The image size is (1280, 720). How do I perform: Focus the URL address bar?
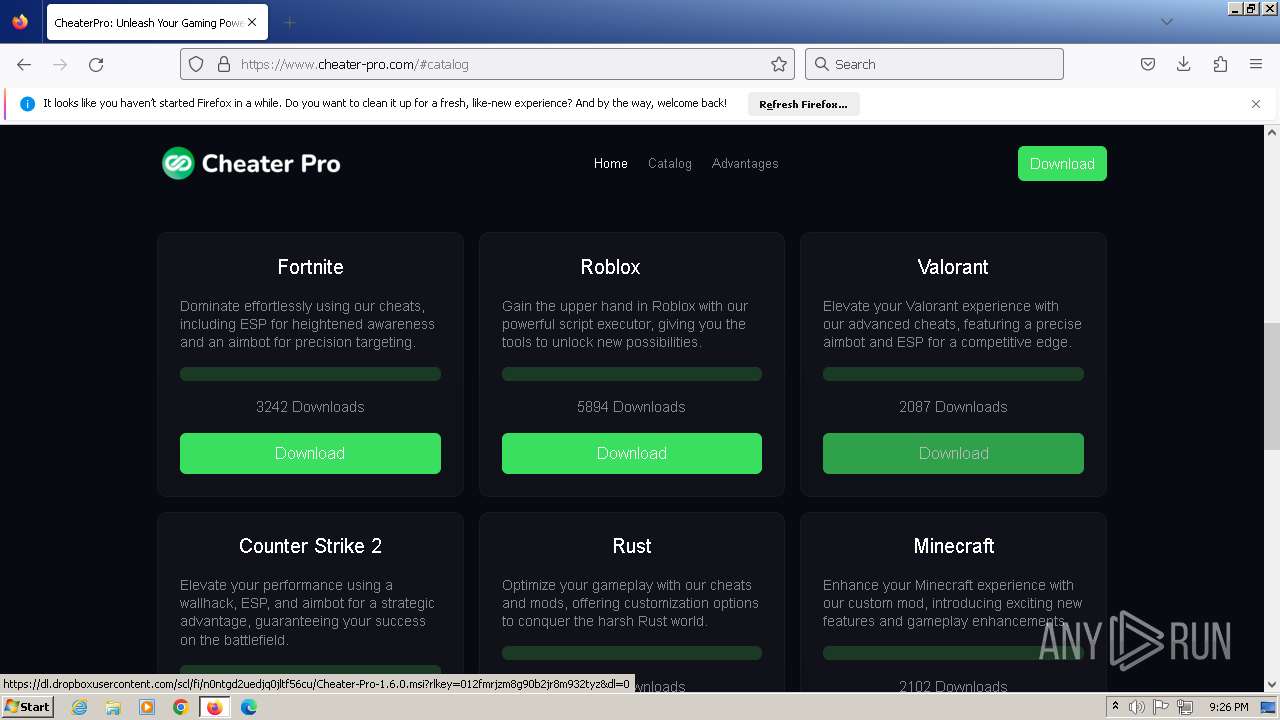point(487,64)
